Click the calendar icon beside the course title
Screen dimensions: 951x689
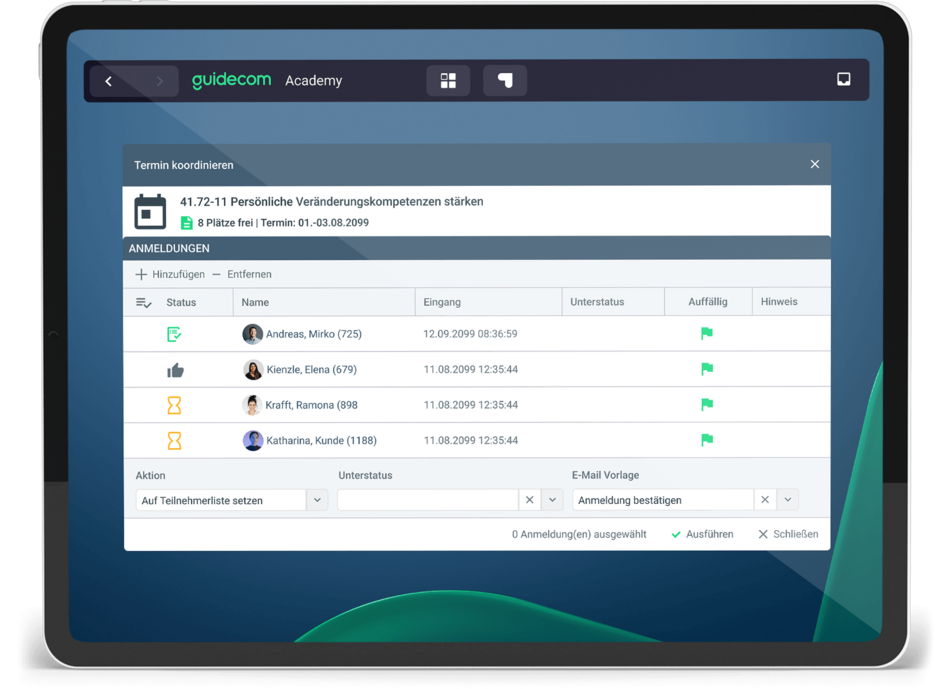(x=150, y=212)
